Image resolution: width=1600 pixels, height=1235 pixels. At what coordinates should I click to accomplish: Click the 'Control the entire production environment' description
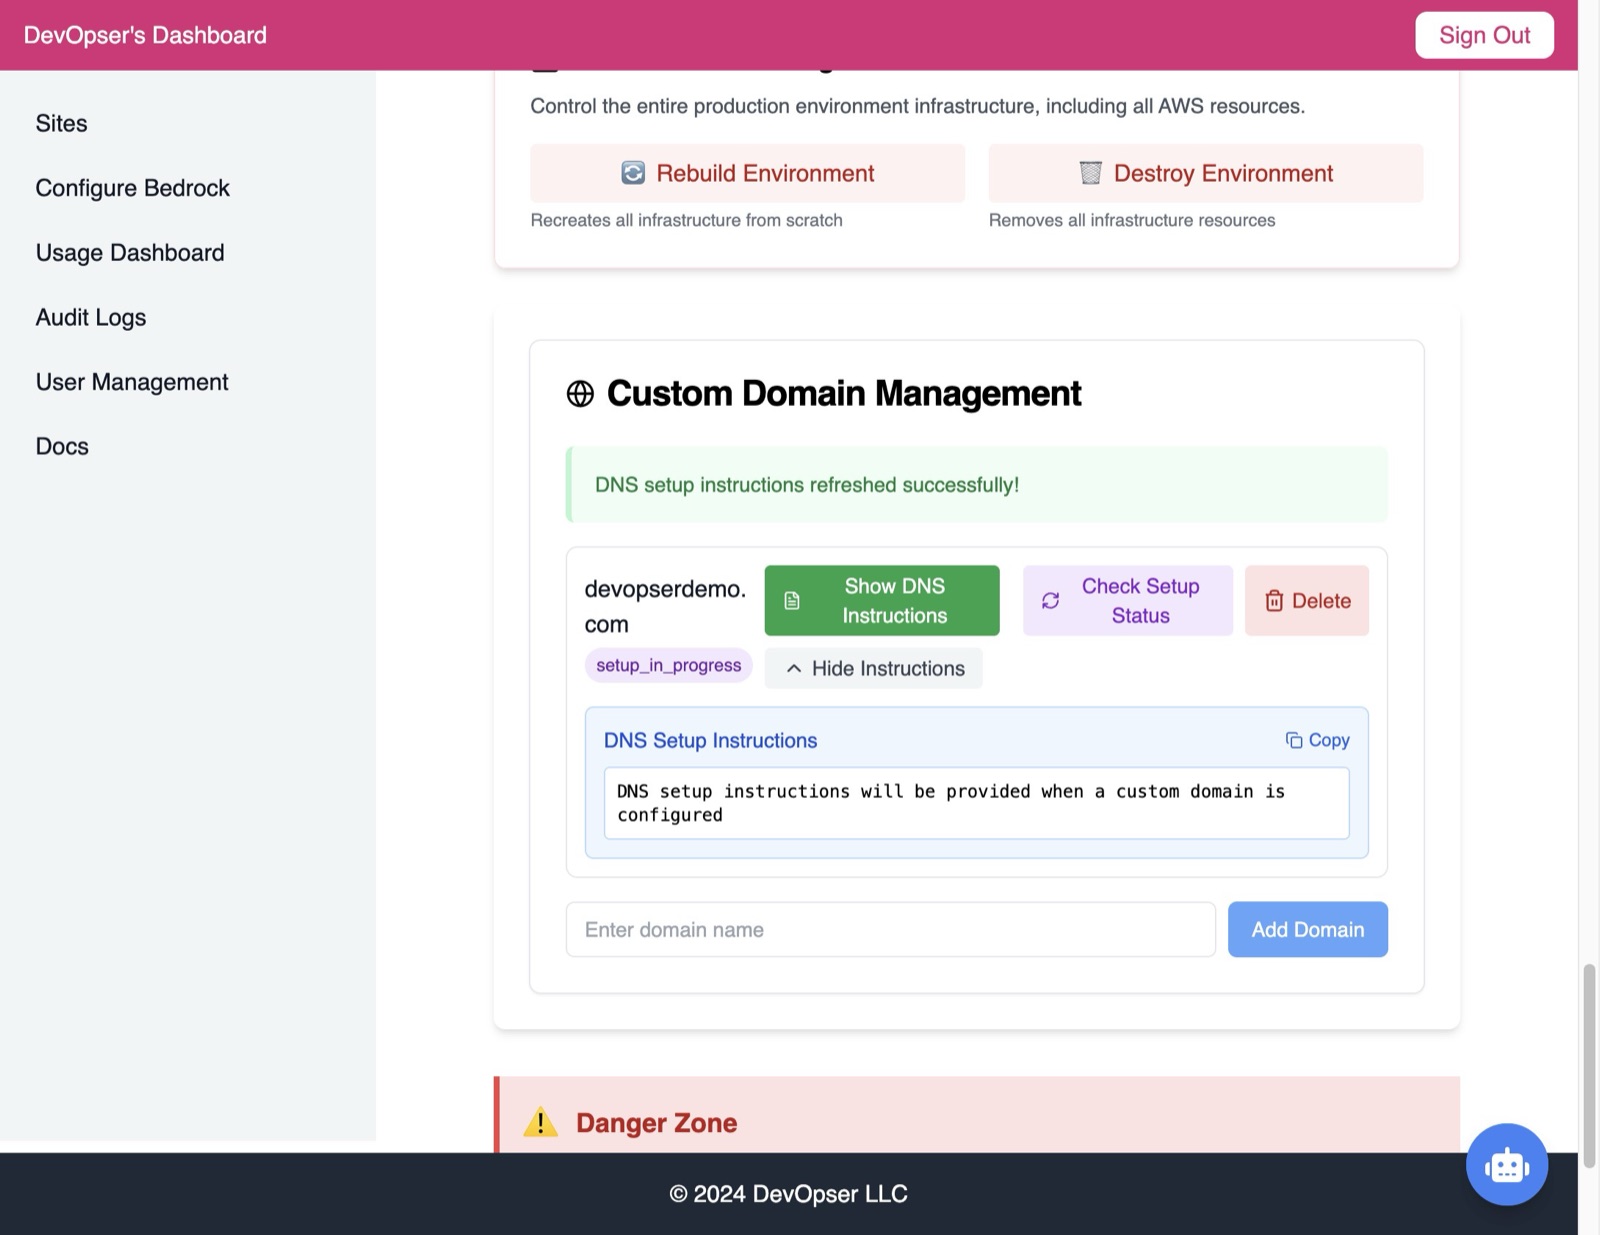(x=918, y=106)
